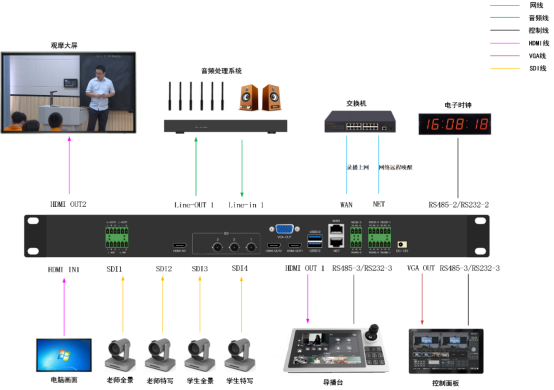Click the HDMI OUT2 label
This screenshot has width=554, height=390.
click(x=68, y=204)
